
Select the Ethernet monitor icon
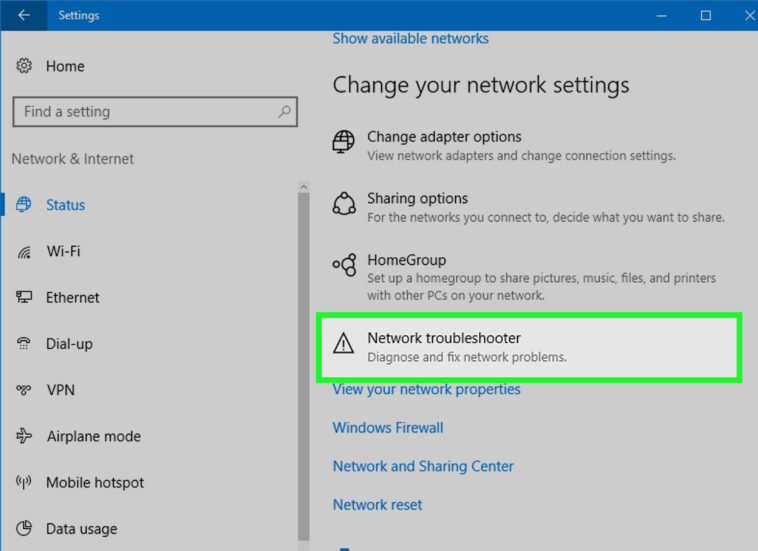25,298
